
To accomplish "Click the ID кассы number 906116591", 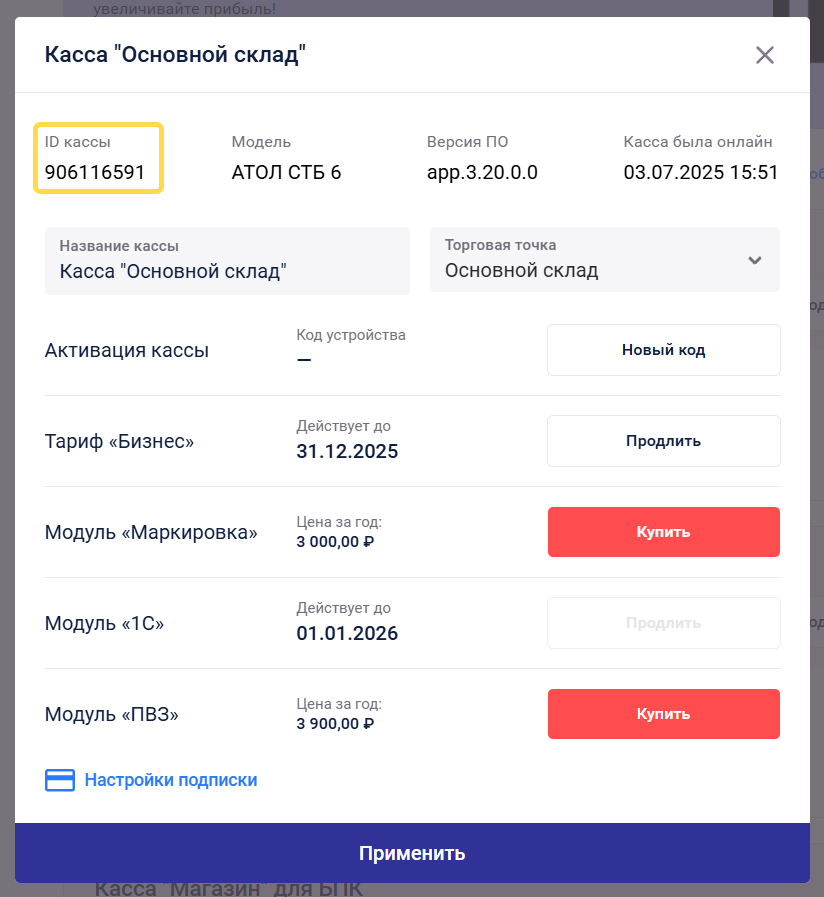I will 95,172.
